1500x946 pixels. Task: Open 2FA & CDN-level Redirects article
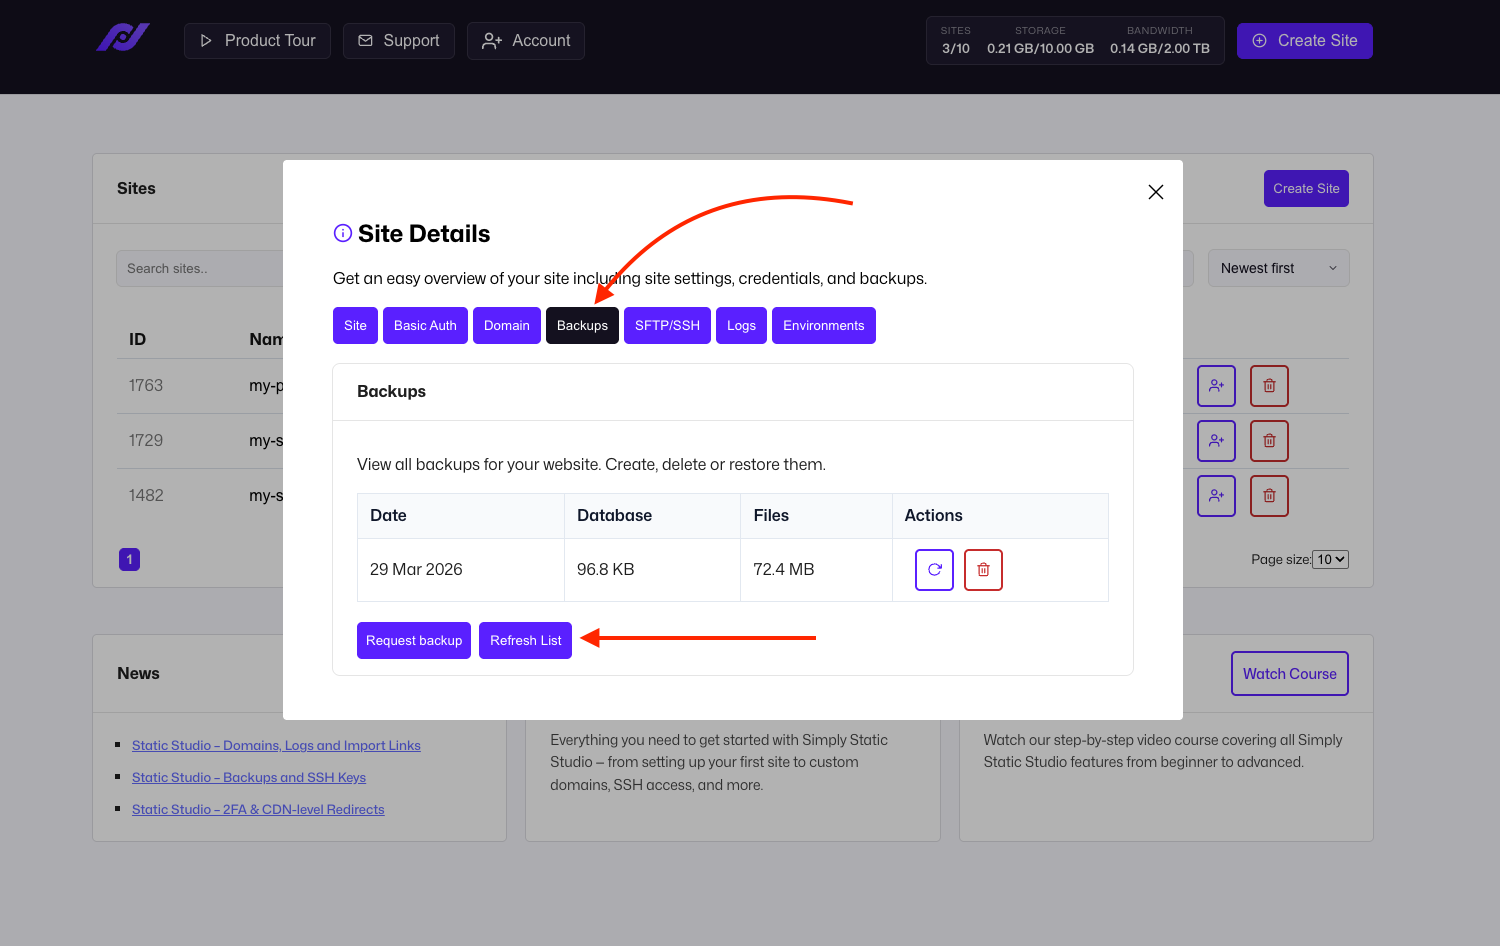[258, 810]
